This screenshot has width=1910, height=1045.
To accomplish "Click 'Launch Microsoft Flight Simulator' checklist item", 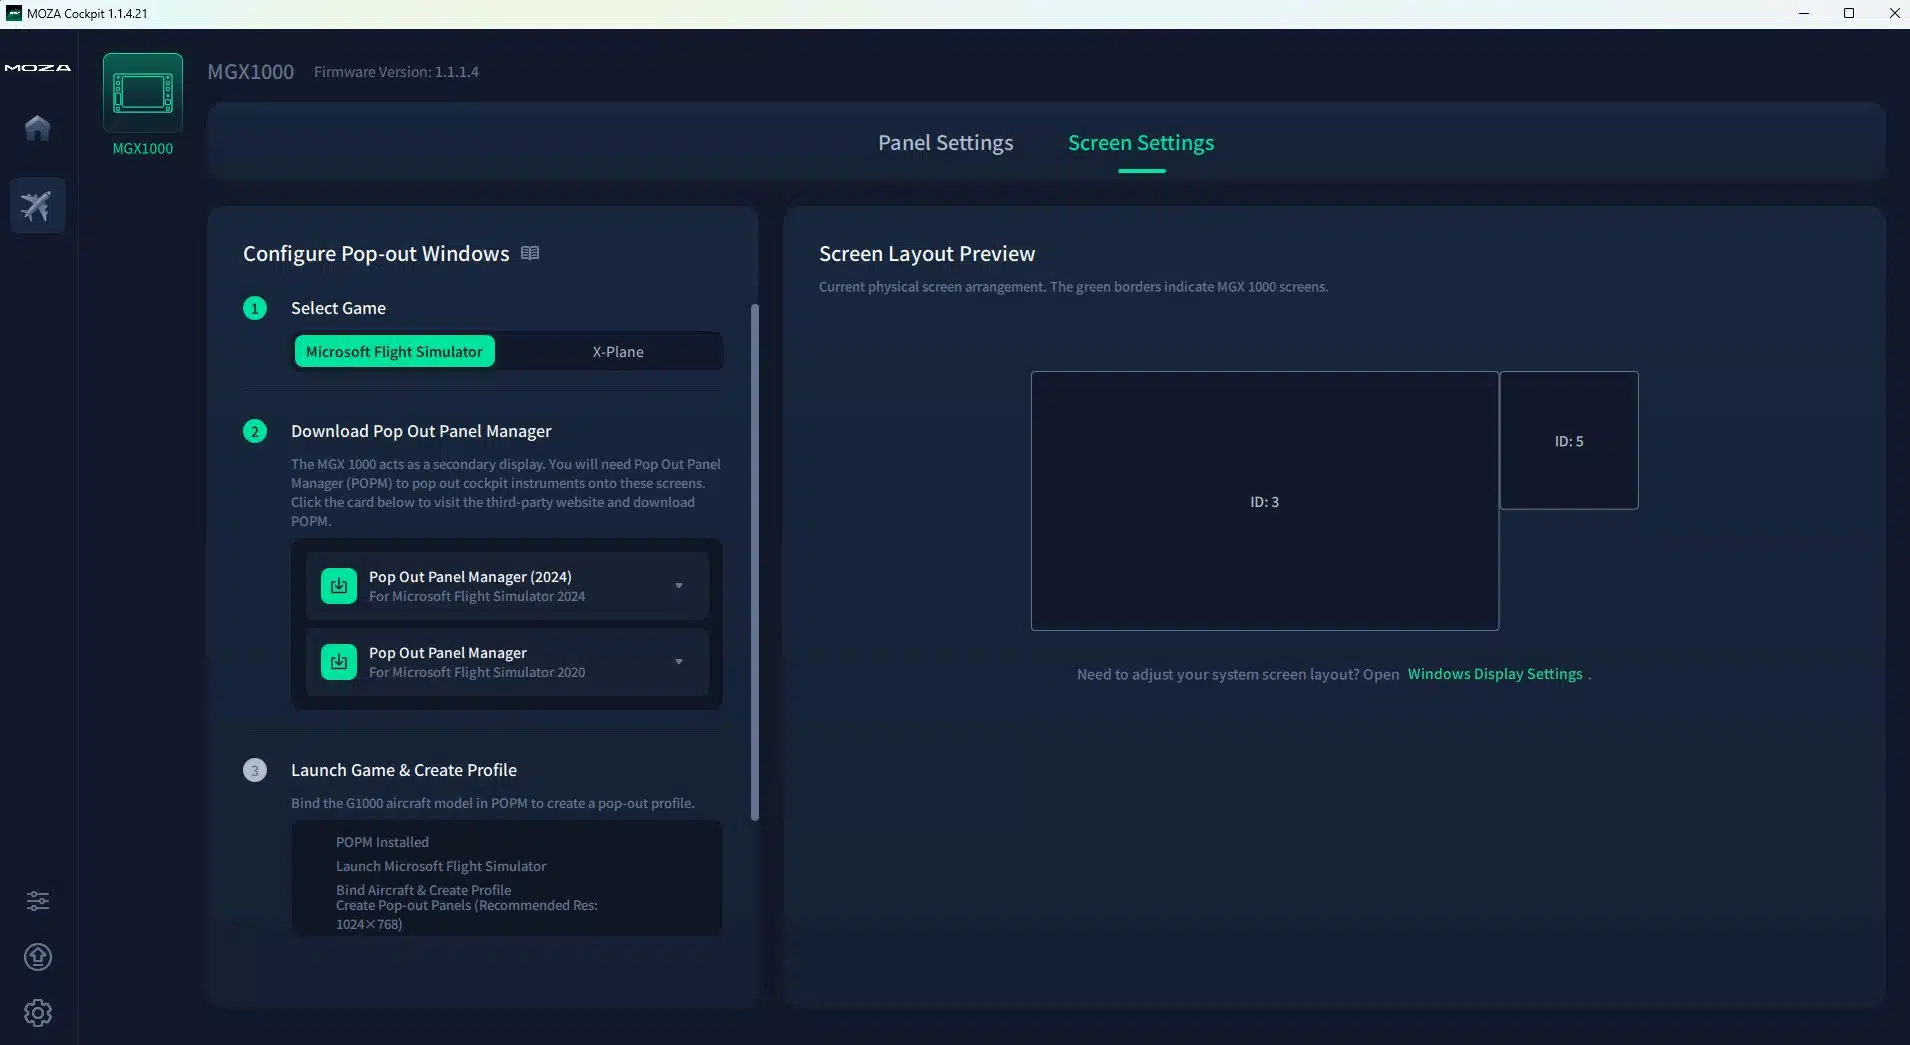I will [441, 866].
